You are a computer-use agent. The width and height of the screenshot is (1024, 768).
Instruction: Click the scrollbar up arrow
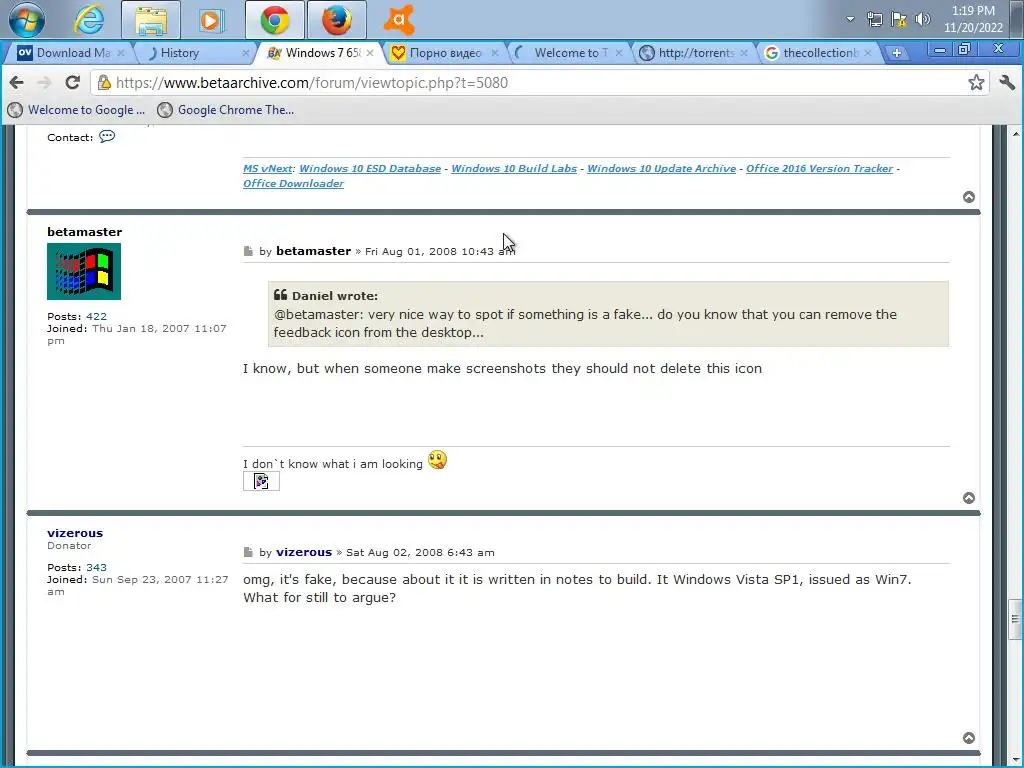(x=1016, y=133)
